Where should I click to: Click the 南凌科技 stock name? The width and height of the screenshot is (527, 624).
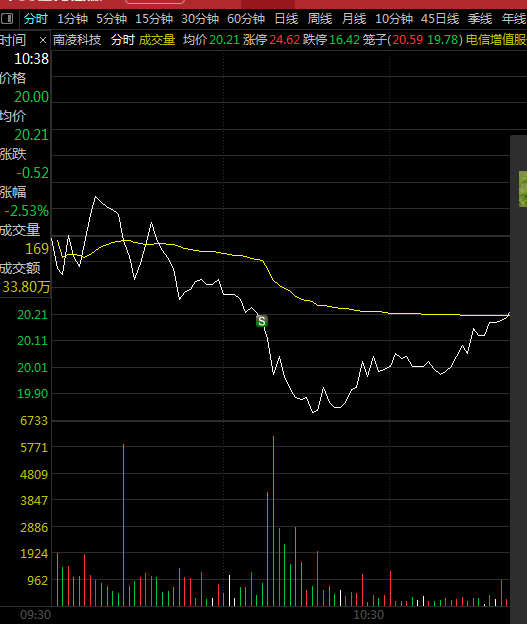[x=77, y=40]
